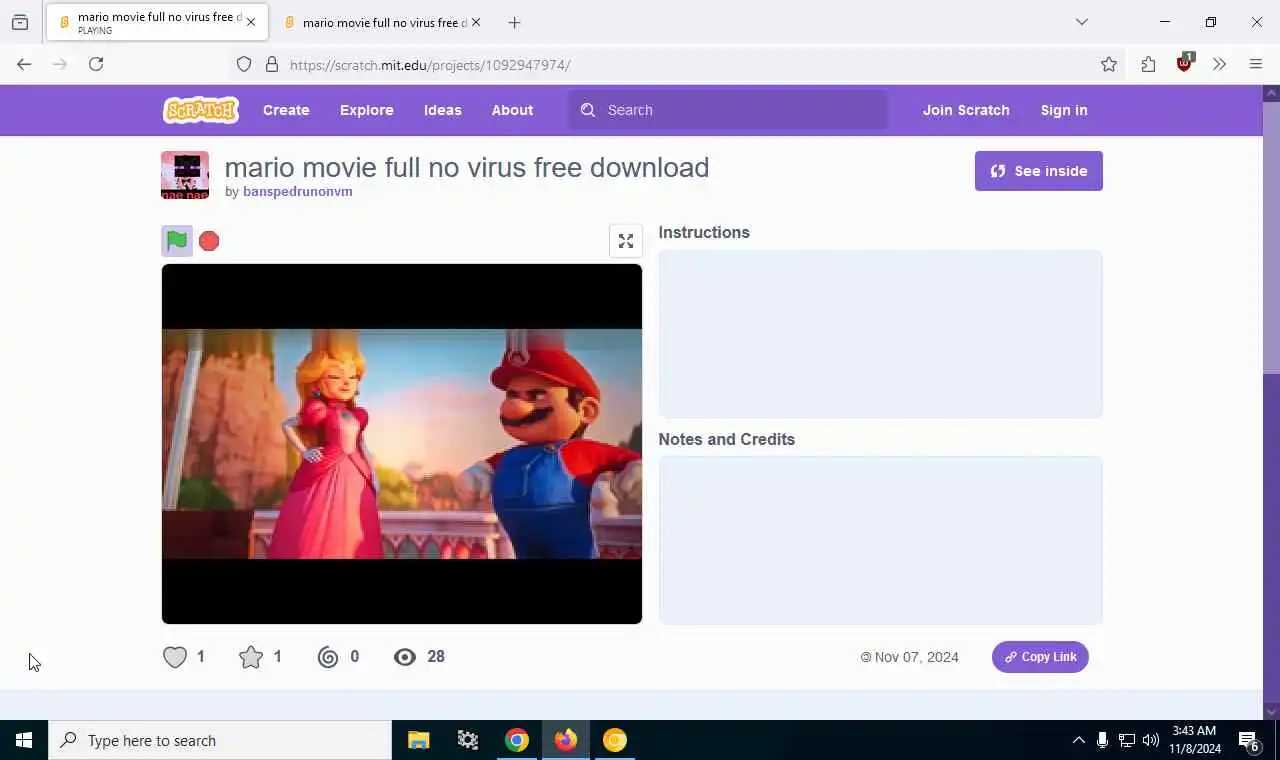Image resolution: width=1280 pixels, height=760 pixels.
Task: Click the Scratch logo
Action: point(201,110)
